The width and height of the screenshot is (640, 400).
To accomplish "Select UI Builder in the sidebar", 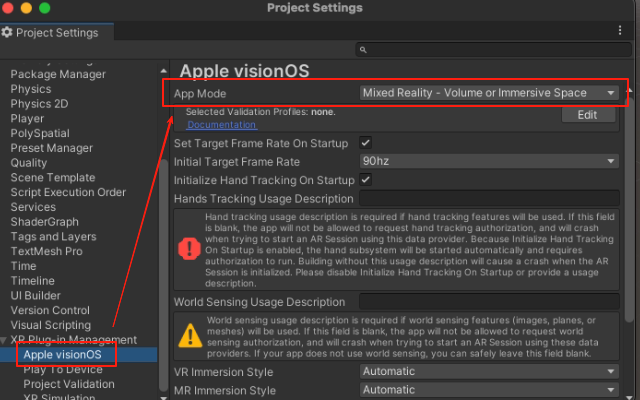I will pos(36,296).
